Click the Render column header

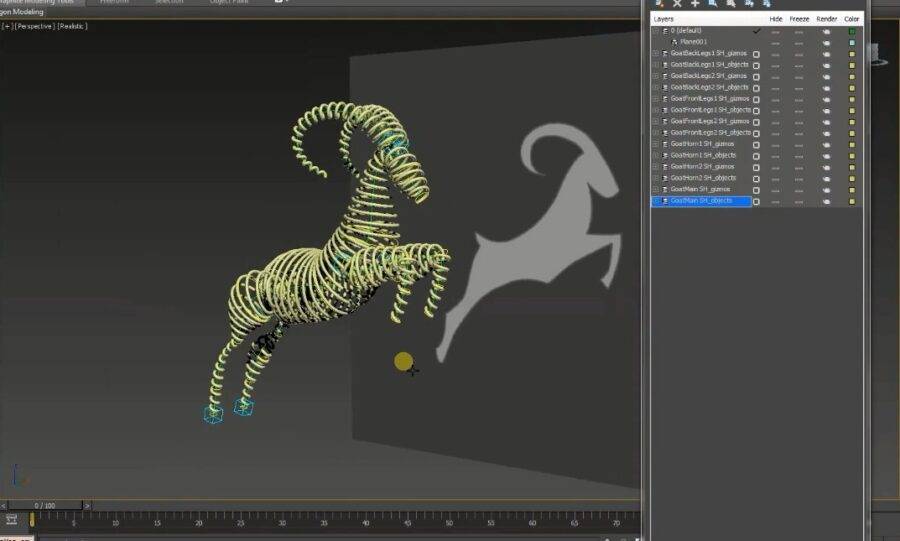pyautogui.click(x=827, y=19)
